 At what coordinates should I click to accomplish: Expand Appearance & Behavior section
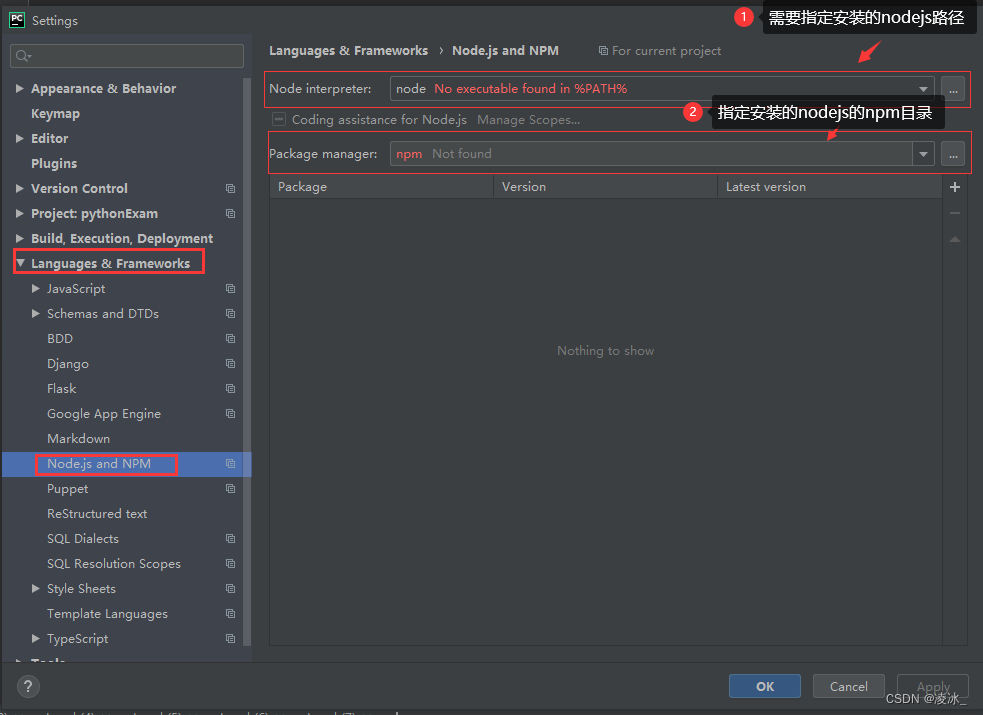coord(19,88)
